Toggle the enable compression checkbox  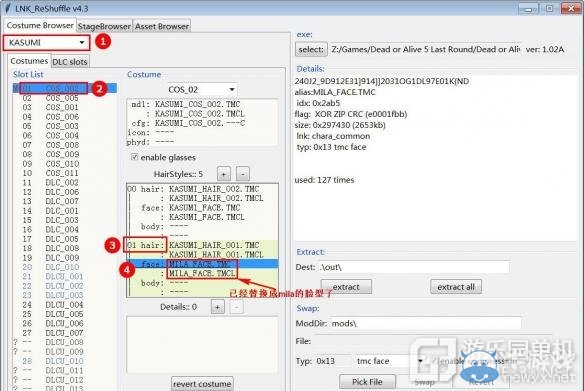[x=435, y=360]
